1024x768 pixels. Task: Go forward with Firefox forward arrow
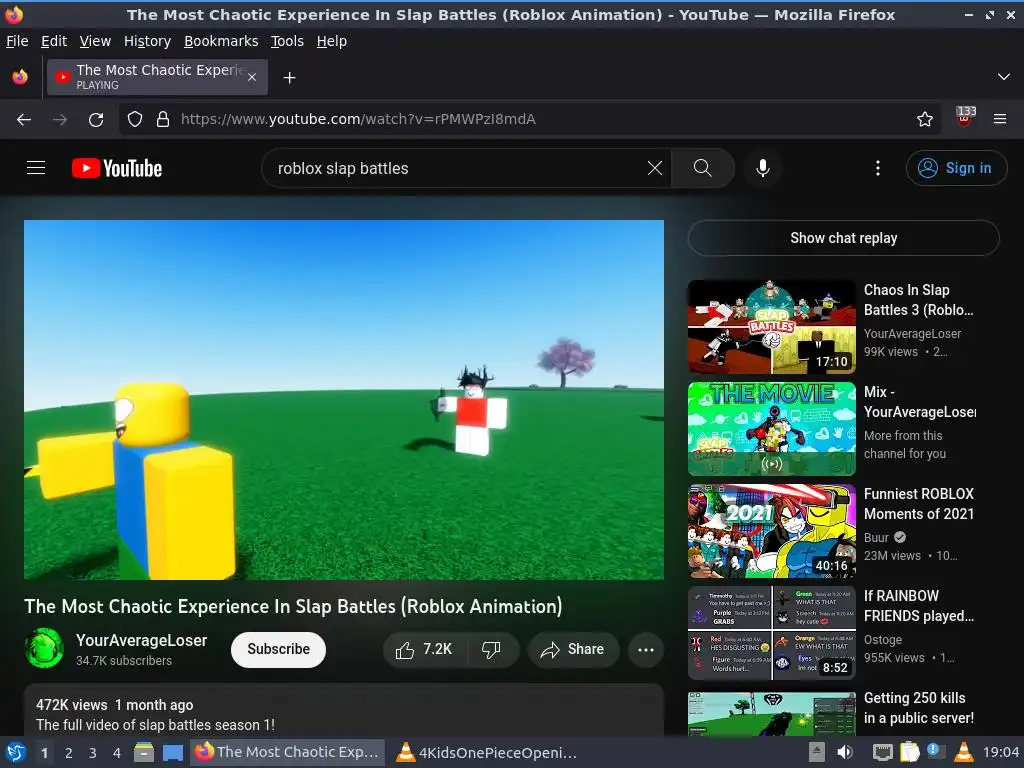tap(60, 119)
